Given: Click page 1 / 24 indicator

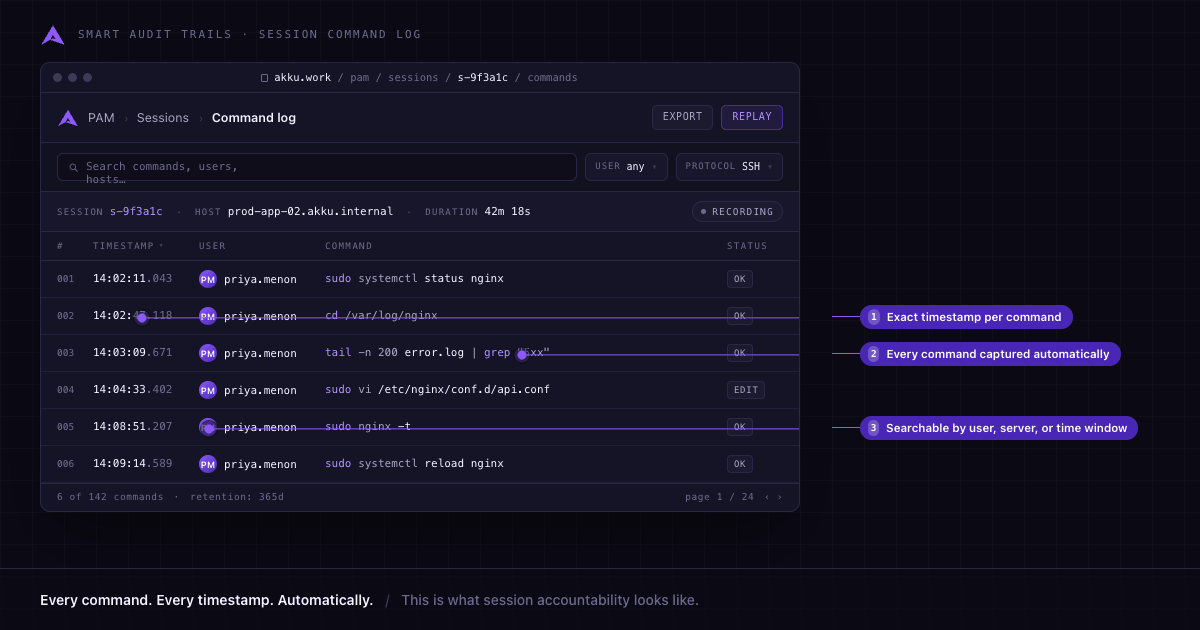Looking at the screenshot, I should 719,497.
